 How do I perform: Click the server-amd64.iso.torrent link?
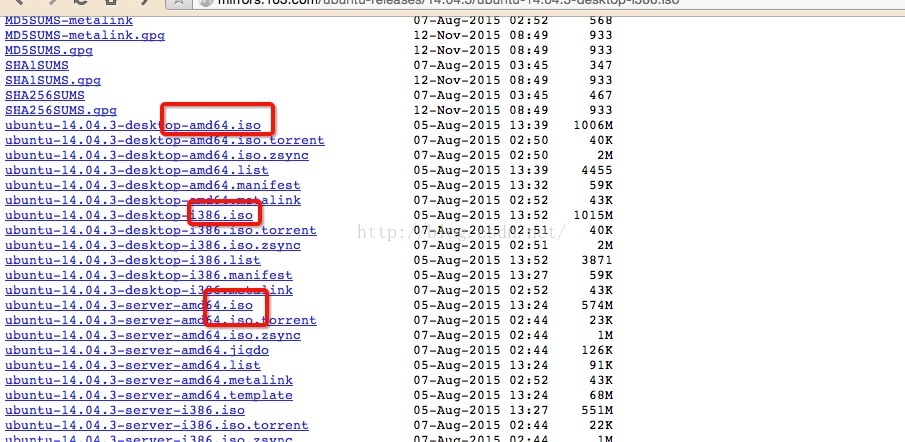pos(160,320)
